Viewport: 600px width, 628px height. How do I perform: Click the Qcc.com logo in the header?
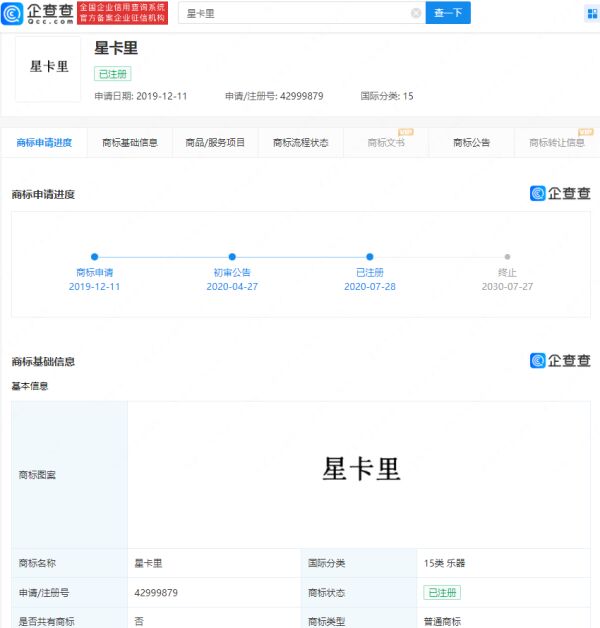tap(38, 13)
